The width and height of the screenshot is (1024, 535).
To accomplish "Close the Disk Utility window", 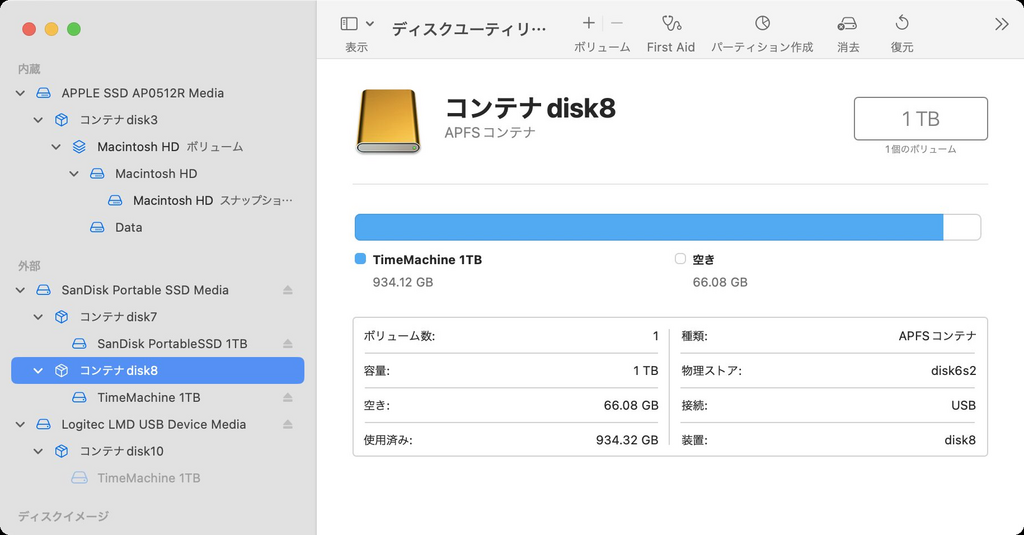I will pyautogui.click(x=29, y=29).
